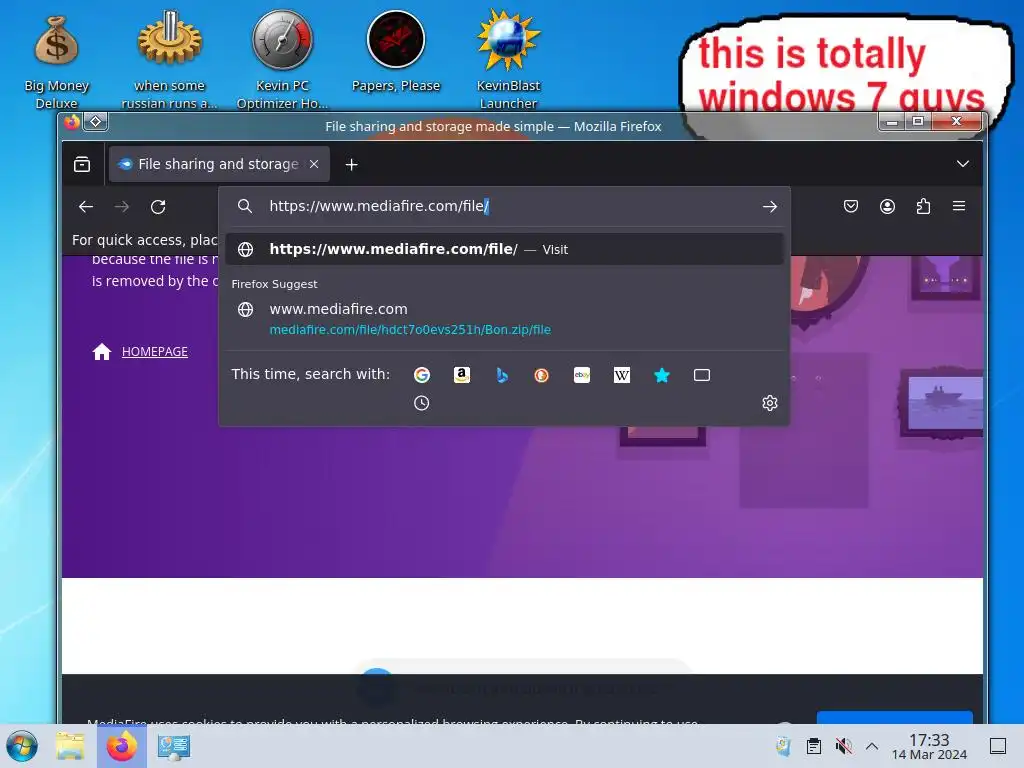Image resolution: width=1024 pixels, height=768 pixels.
Task: Search this time with DuckDuckGo
Action: pos(541,375)
